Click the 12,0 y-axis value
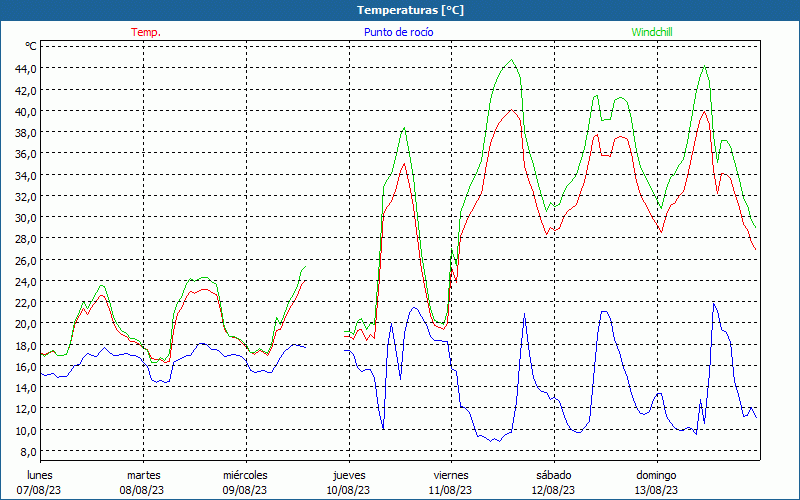The height and width of the screenshot is (500, 800). point(26,409)
